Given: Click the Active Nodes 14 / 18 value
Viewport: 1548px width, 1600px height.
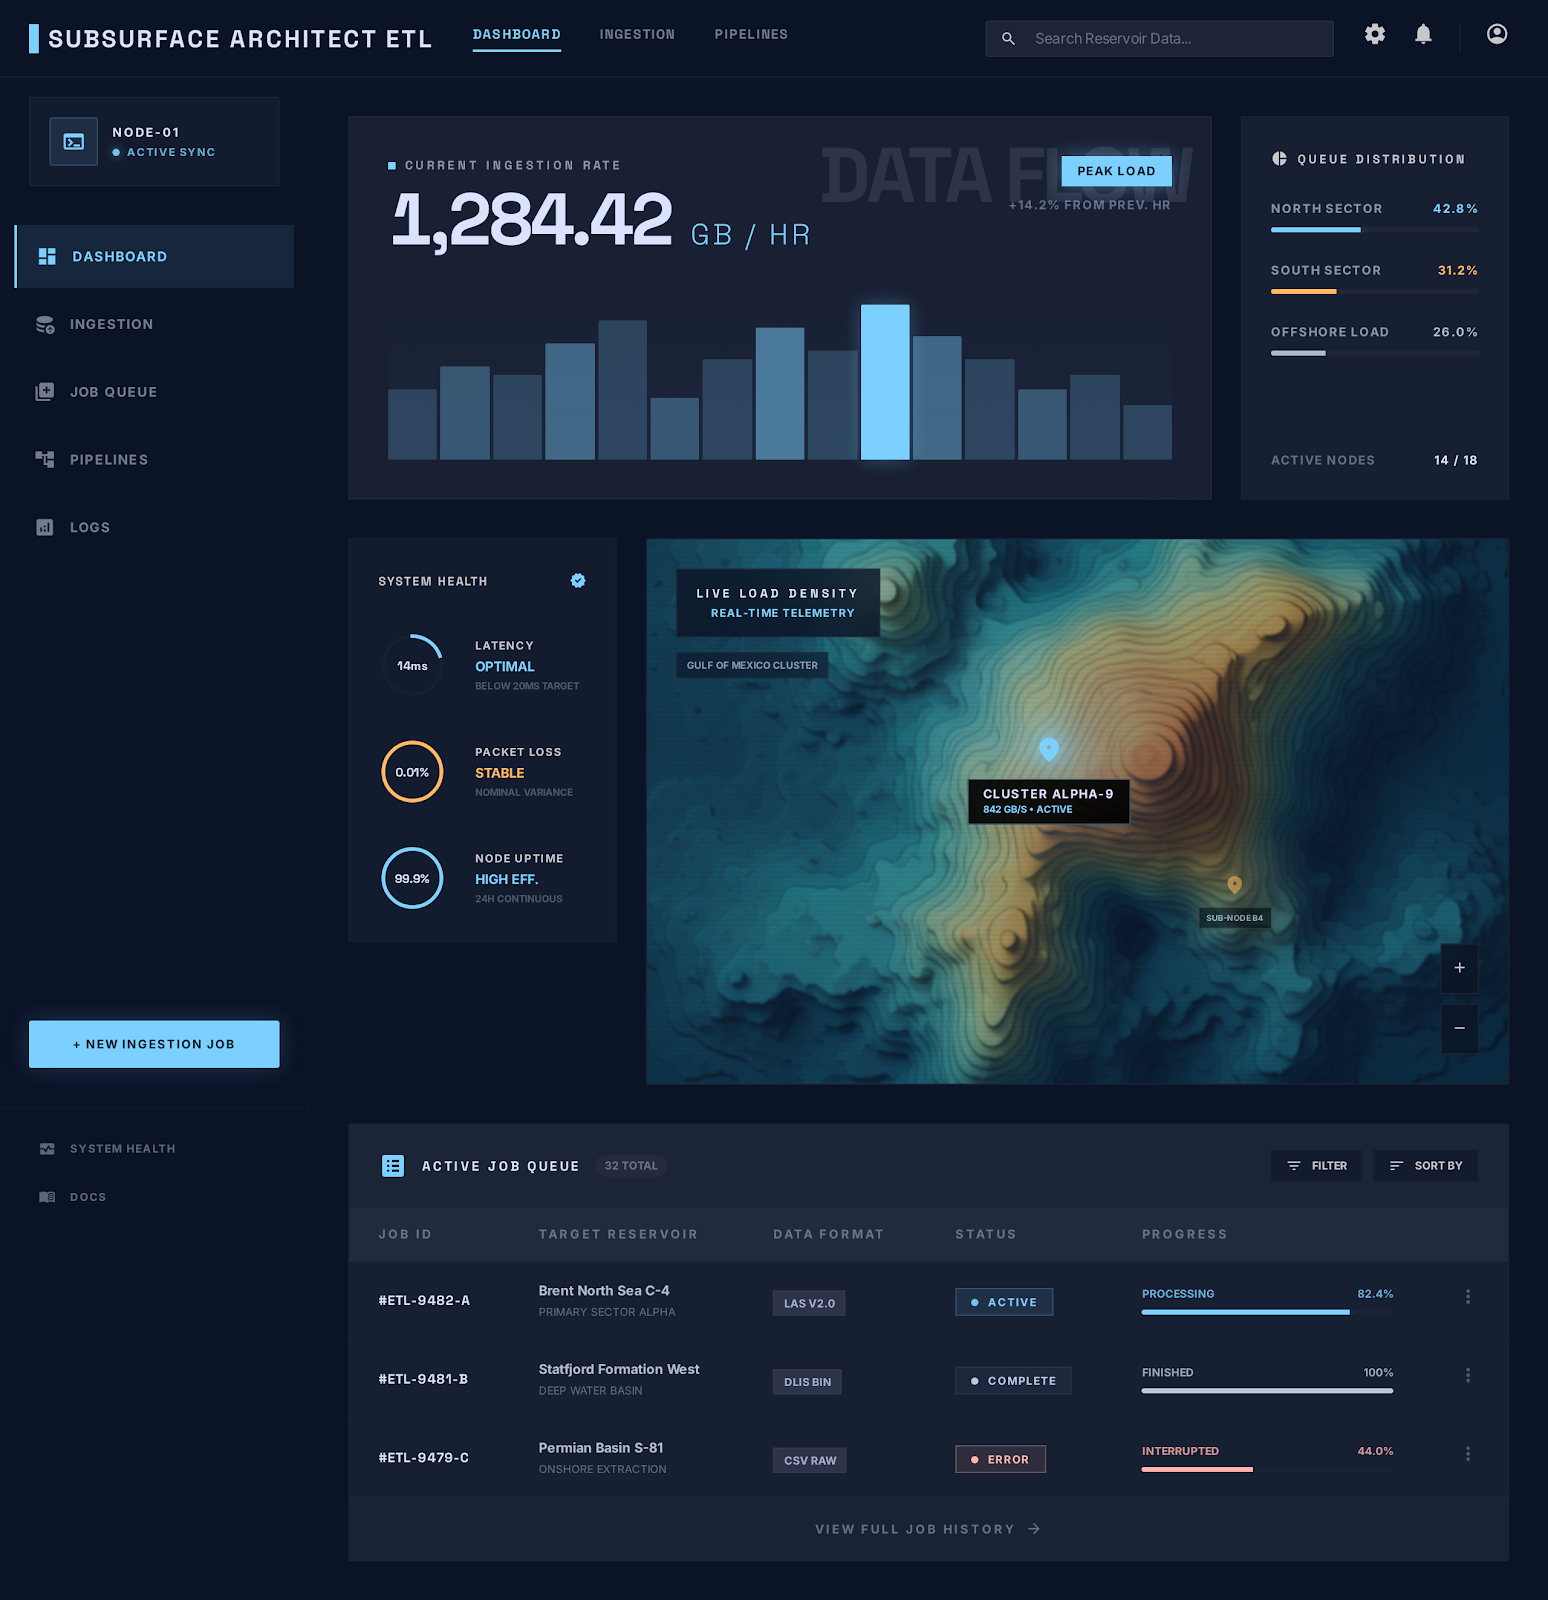Looking at the screenshot, I should 1455,460.
